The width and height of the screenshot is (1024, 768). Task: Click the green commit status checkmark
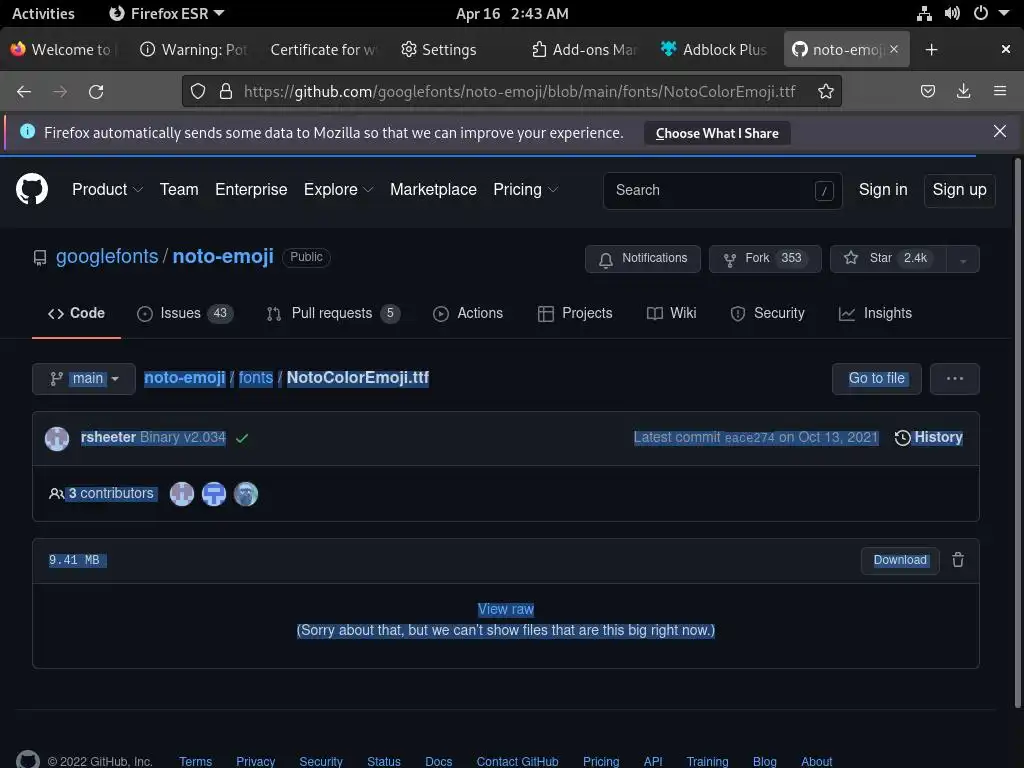tap(242, 438)
